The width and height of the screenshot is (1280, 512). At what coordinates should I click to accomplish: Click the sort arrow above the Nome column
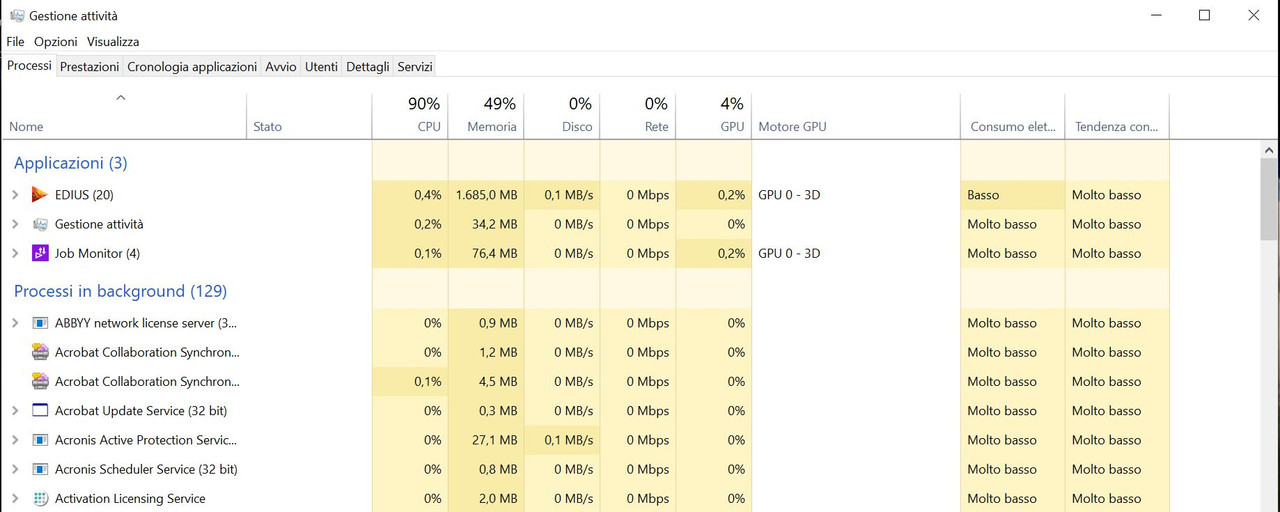click(121, 98)
